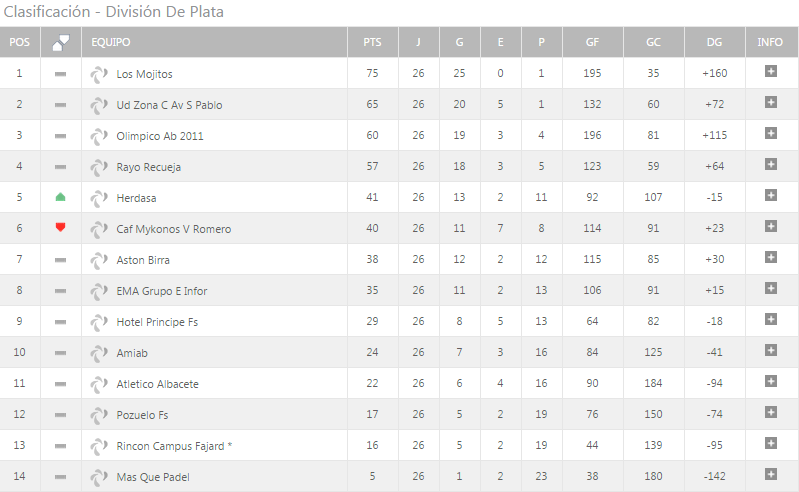Click the EQUIPO column header
This screenshot has width=799, height=492.
[111, 42]
